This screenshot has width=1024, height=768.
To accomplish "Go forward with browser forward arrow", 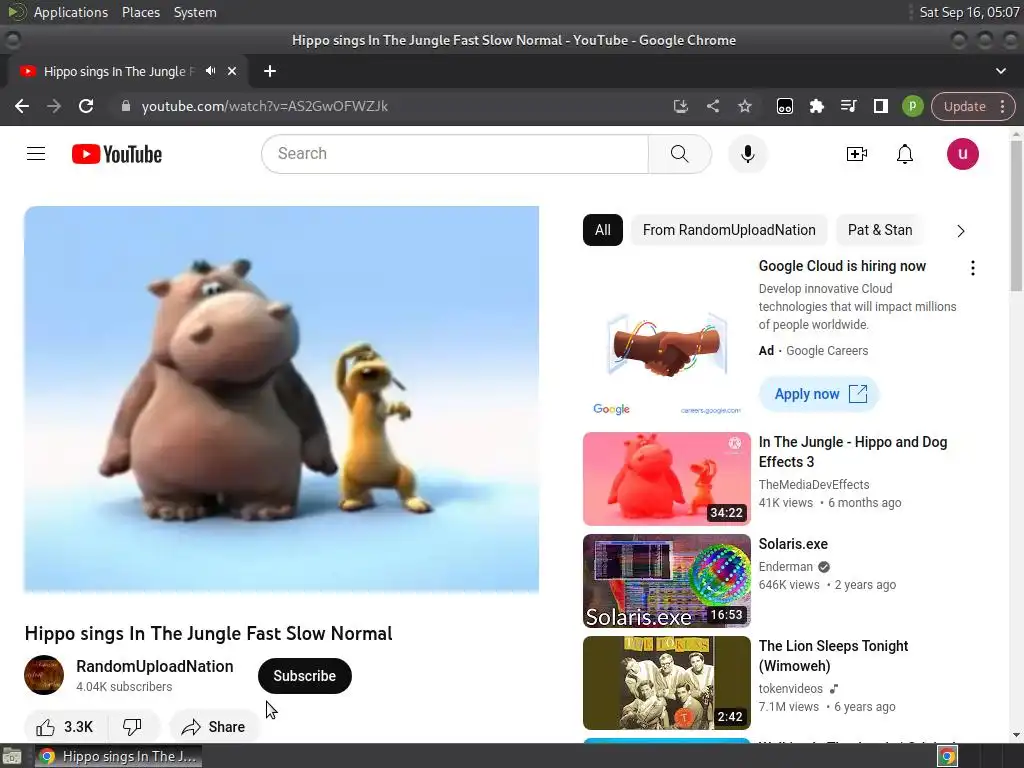I will 54,106.
